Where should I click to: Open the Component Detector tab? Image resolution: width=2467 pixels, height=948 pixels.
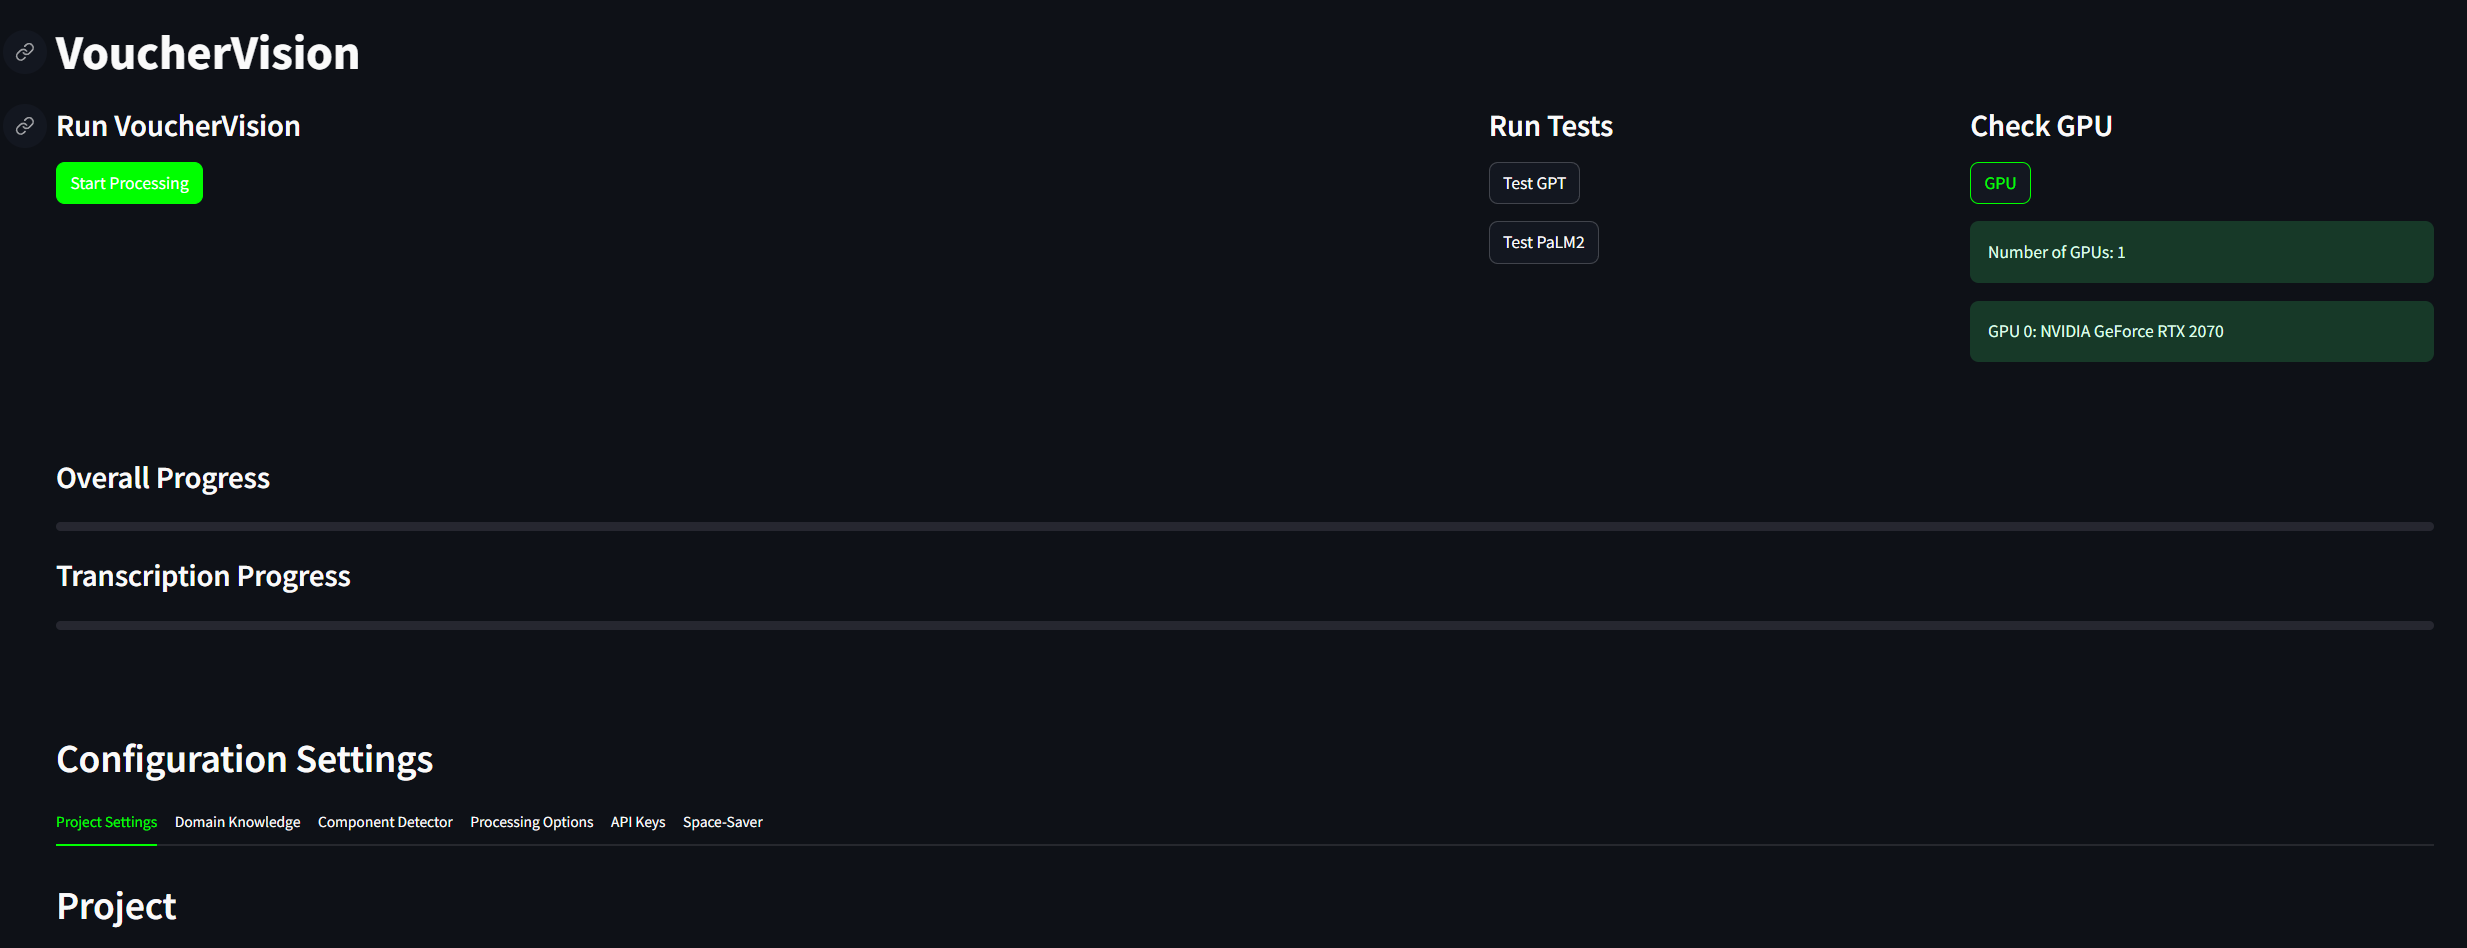tap(385, 822)
